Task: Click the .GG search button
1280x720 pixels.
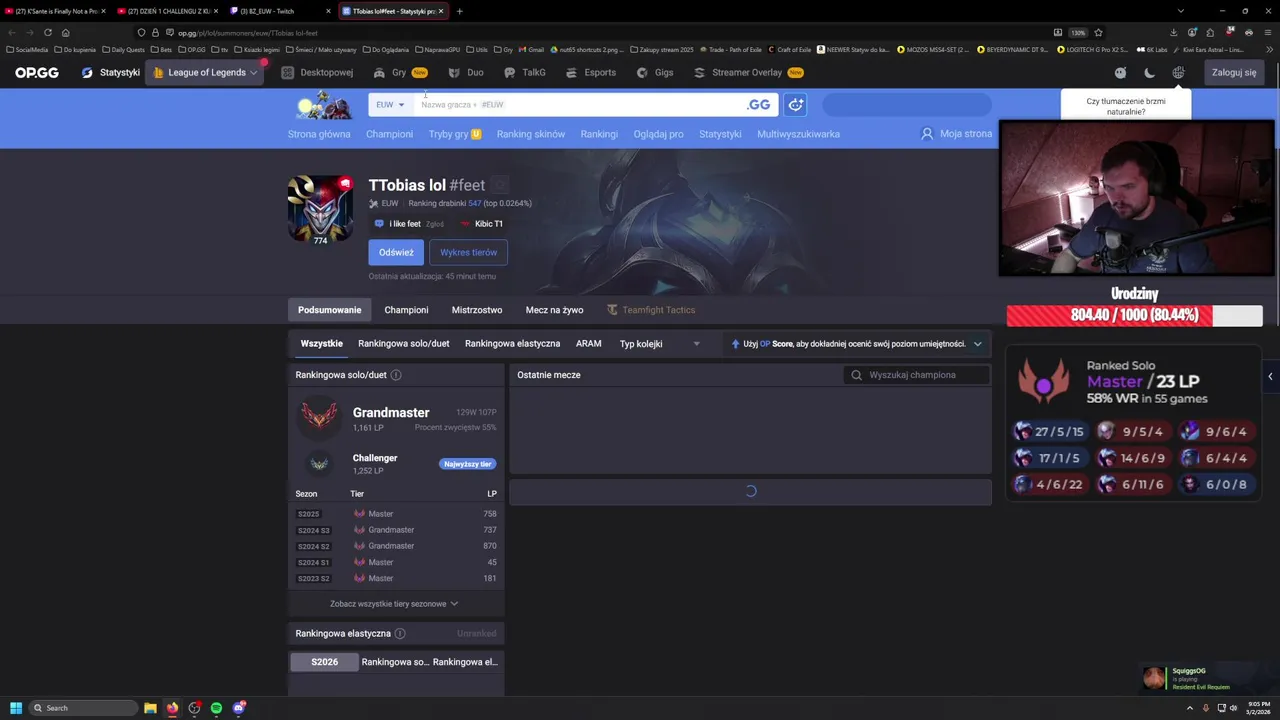Action: tap(759, 104)
